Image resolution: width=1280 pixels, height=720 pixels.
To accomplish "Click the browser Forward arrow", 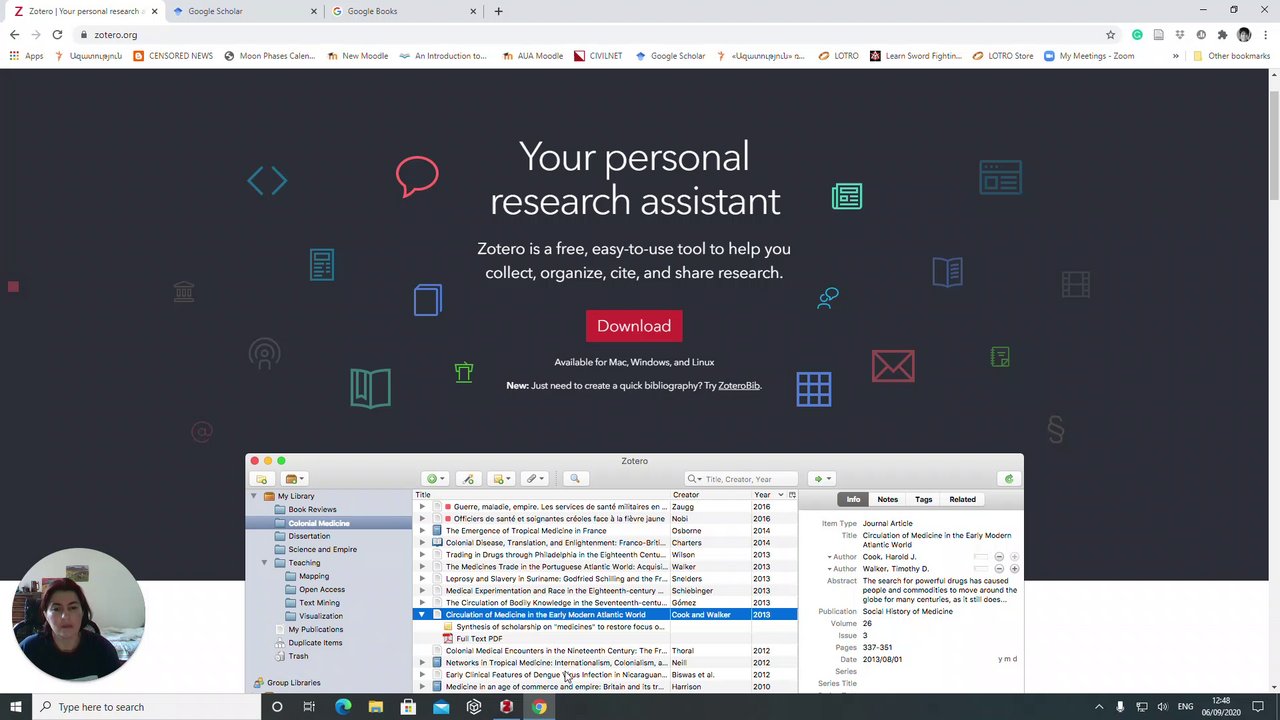I will pyautogui.click(x=35, y=35).
